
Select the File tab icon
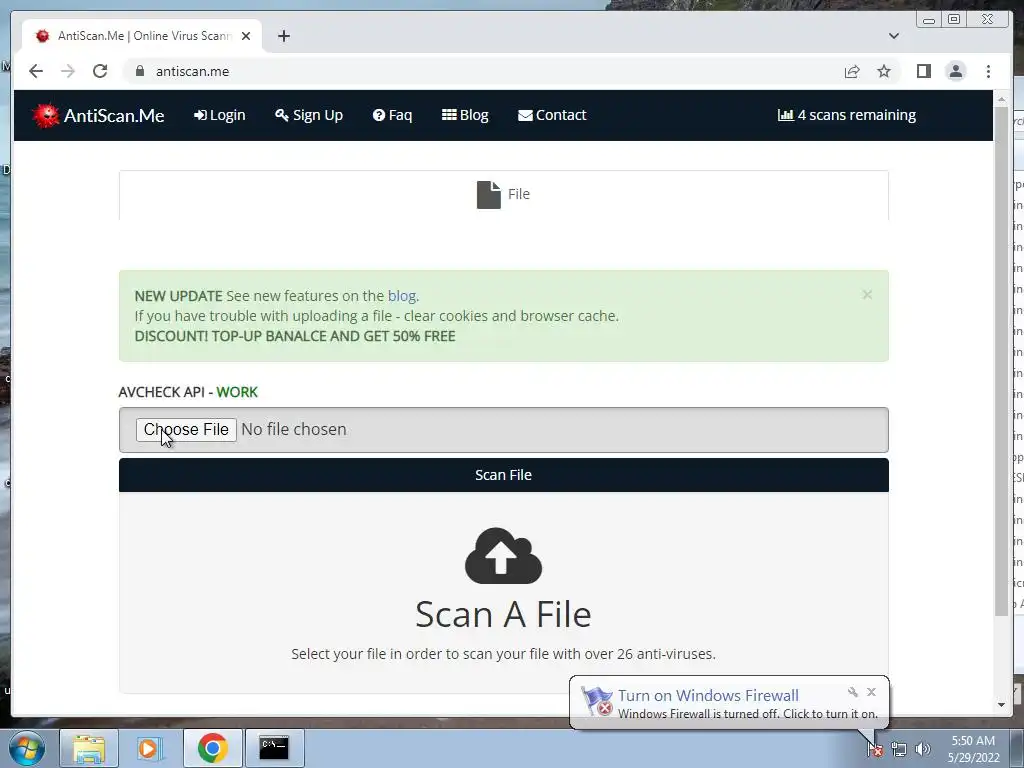488,195
